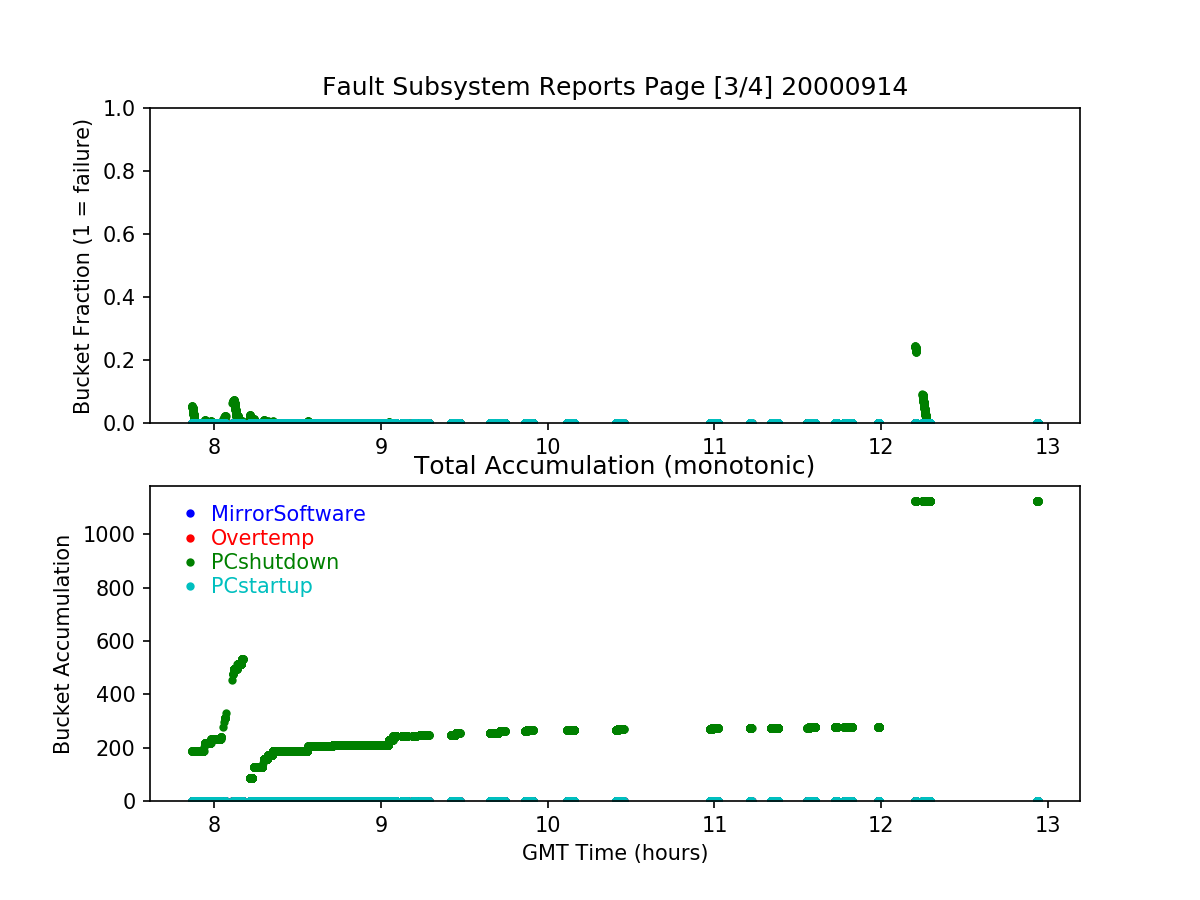Image resolution: width=1200 pixels, height=900 pixels.
Task: Click the GMT Time (hours) axis label
Action: pyautogui.click(x=614, y=853)
